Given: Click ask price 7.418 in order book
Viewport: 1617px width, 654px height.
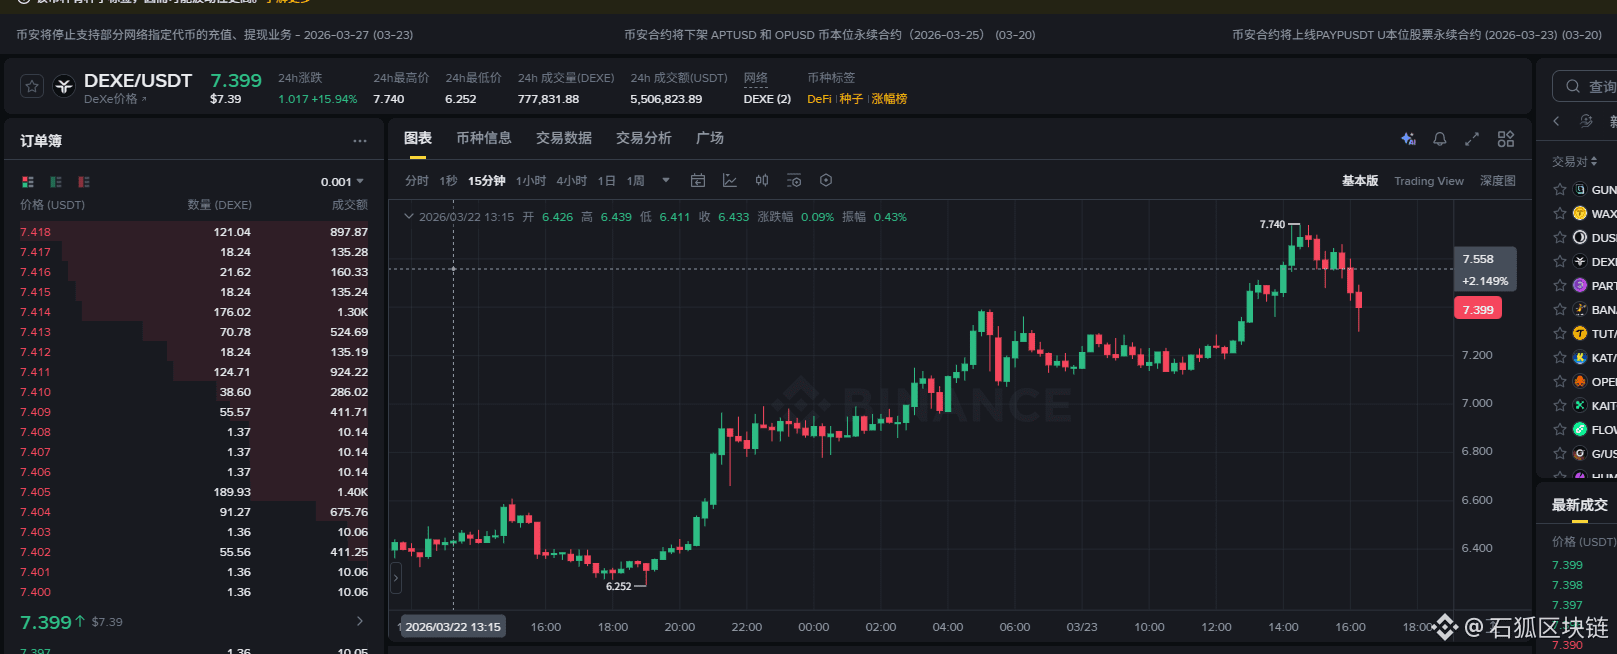Looking at the screenshot, I should [x=35, y=232].
